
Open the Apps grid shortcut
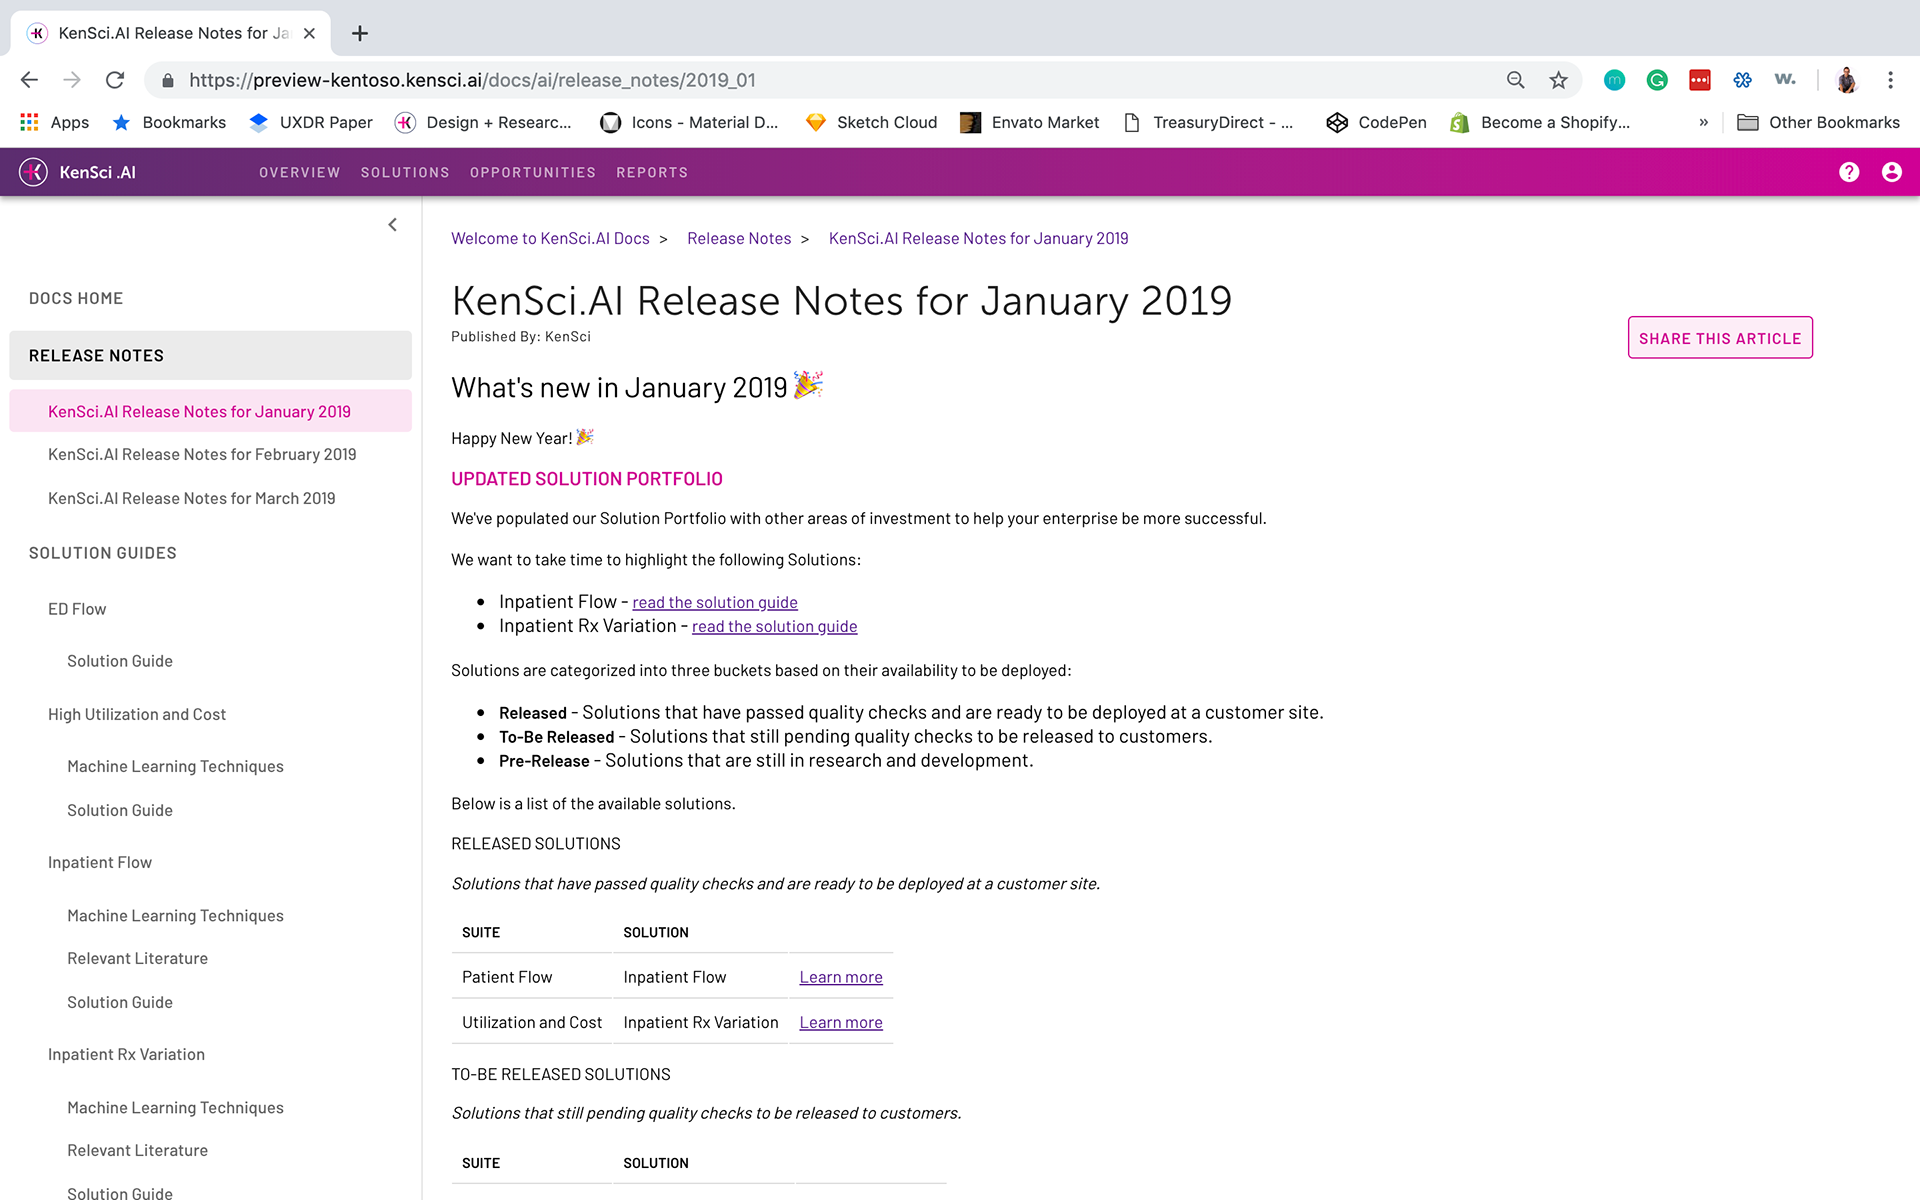coord(55,122)
